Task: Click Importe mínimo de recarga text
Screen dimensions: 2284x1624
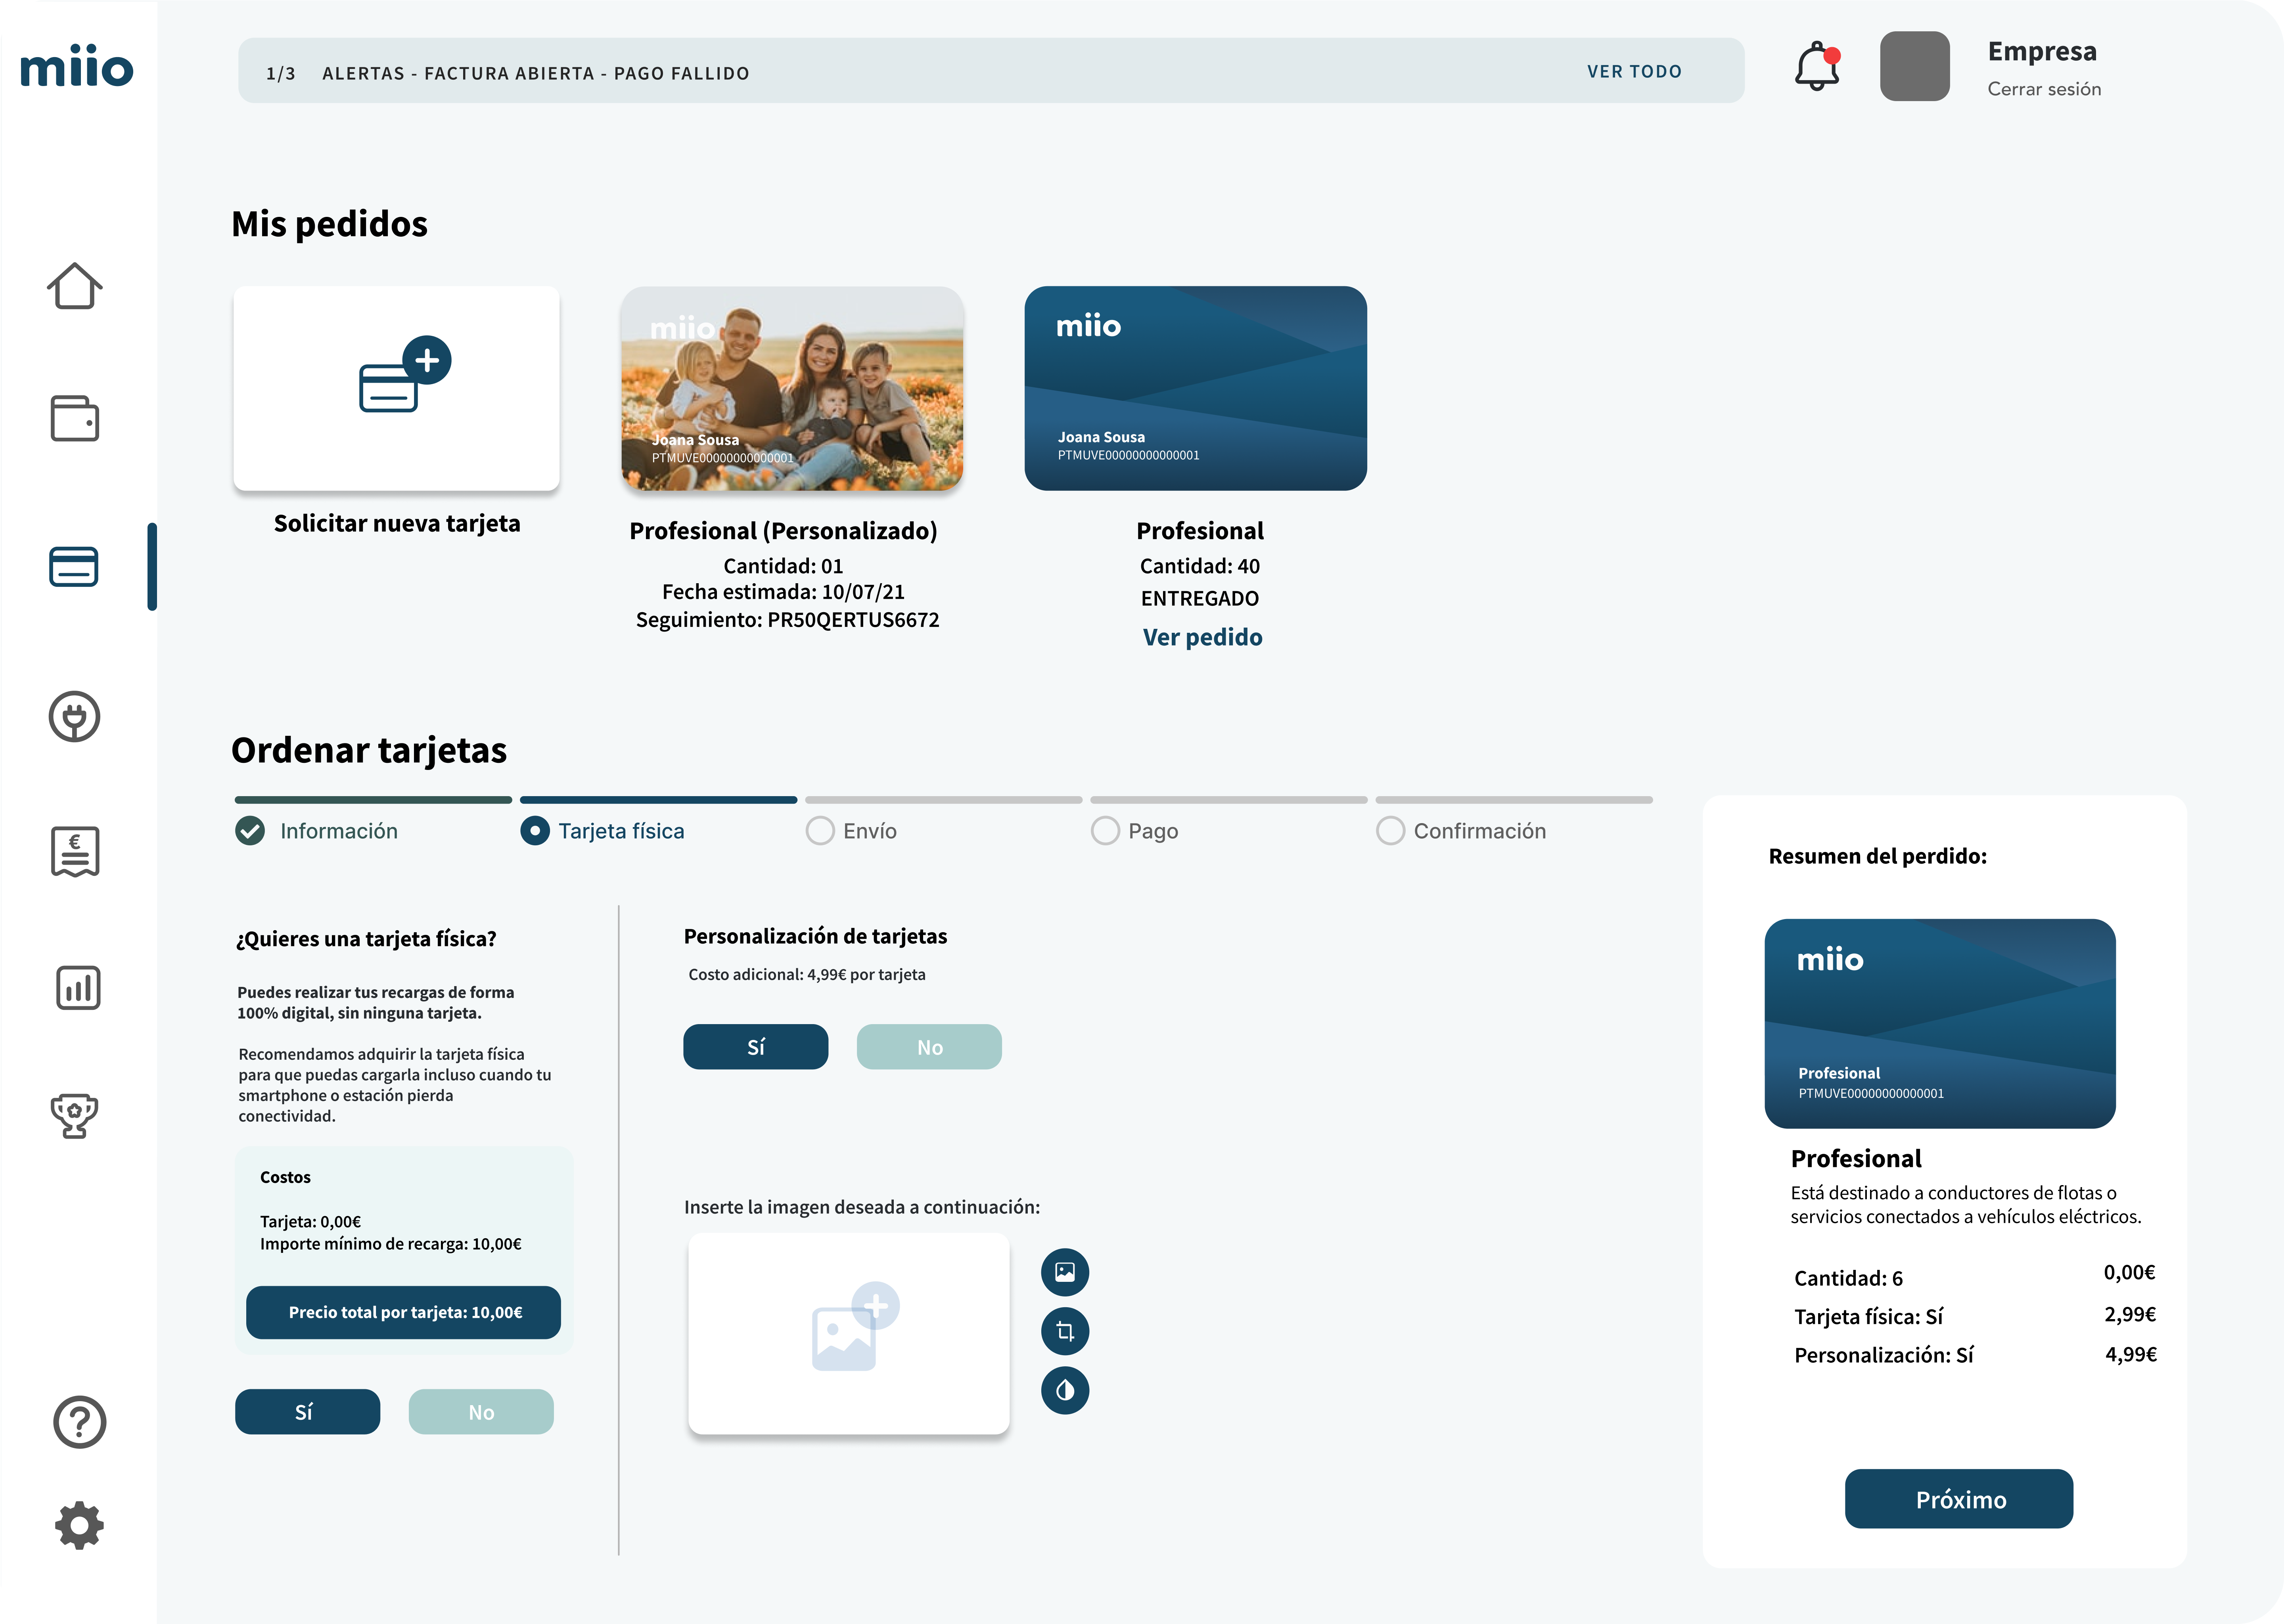Action: (x=390, y=1244)
